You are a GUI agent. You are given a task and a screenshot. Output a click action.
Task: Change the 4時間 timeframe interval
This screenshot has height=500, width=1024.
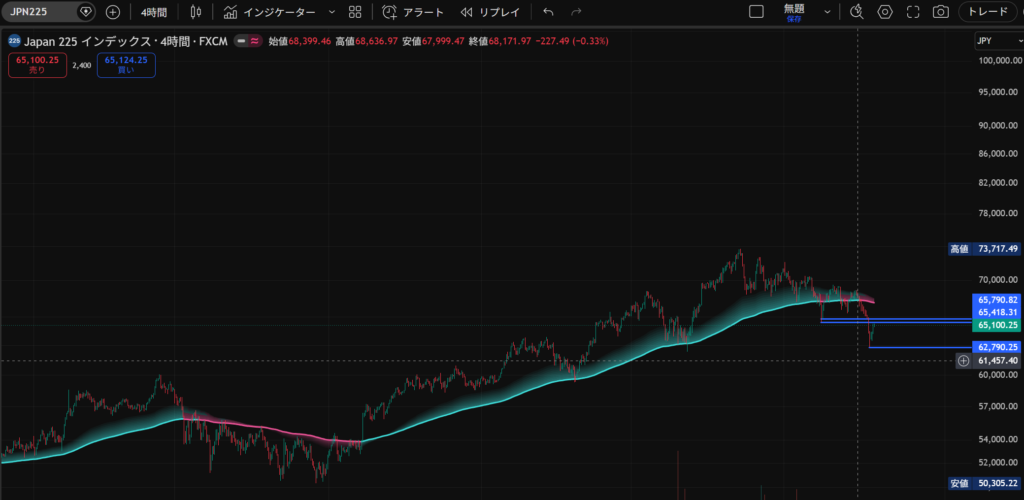[x=154, y=12]
